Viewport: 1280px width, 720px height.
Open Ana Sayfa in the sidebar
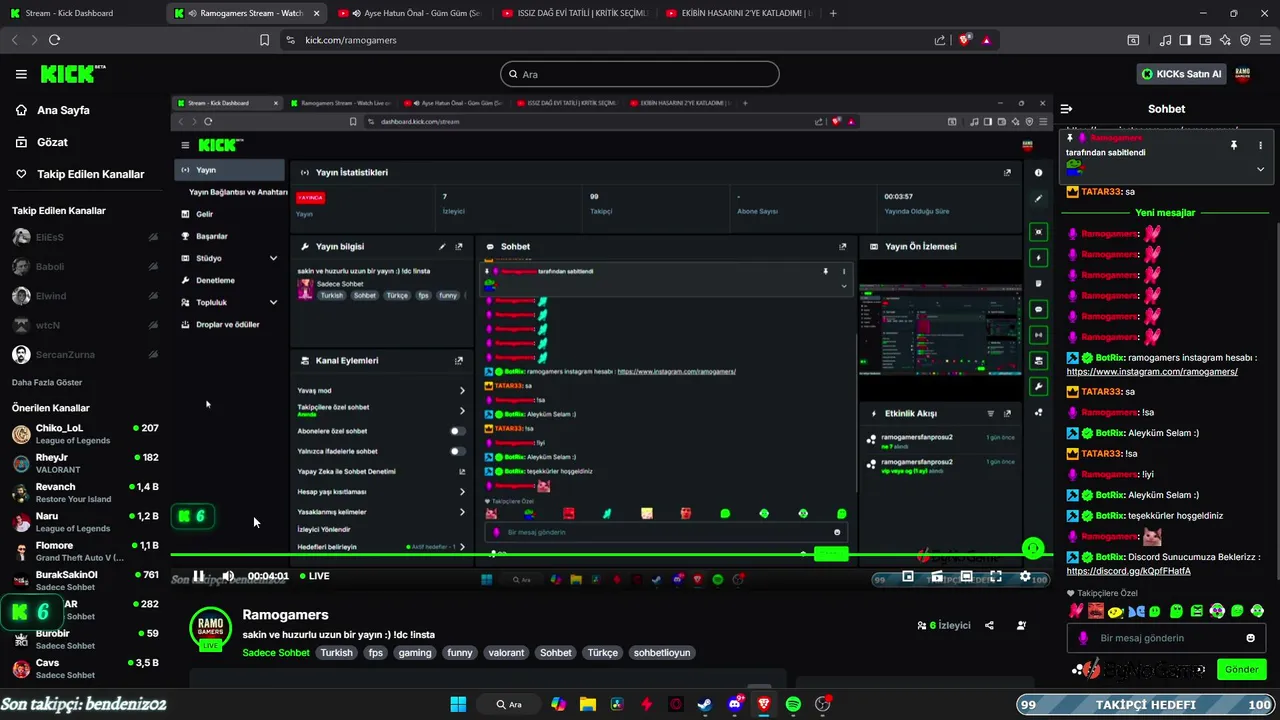click(x=54, y=110)
